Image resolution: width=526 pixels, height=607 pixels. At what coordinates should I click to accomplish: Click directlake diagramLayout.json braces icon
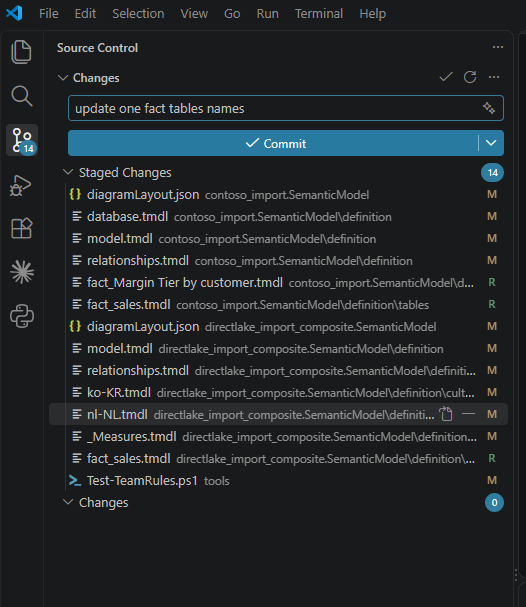pos(75,326)
